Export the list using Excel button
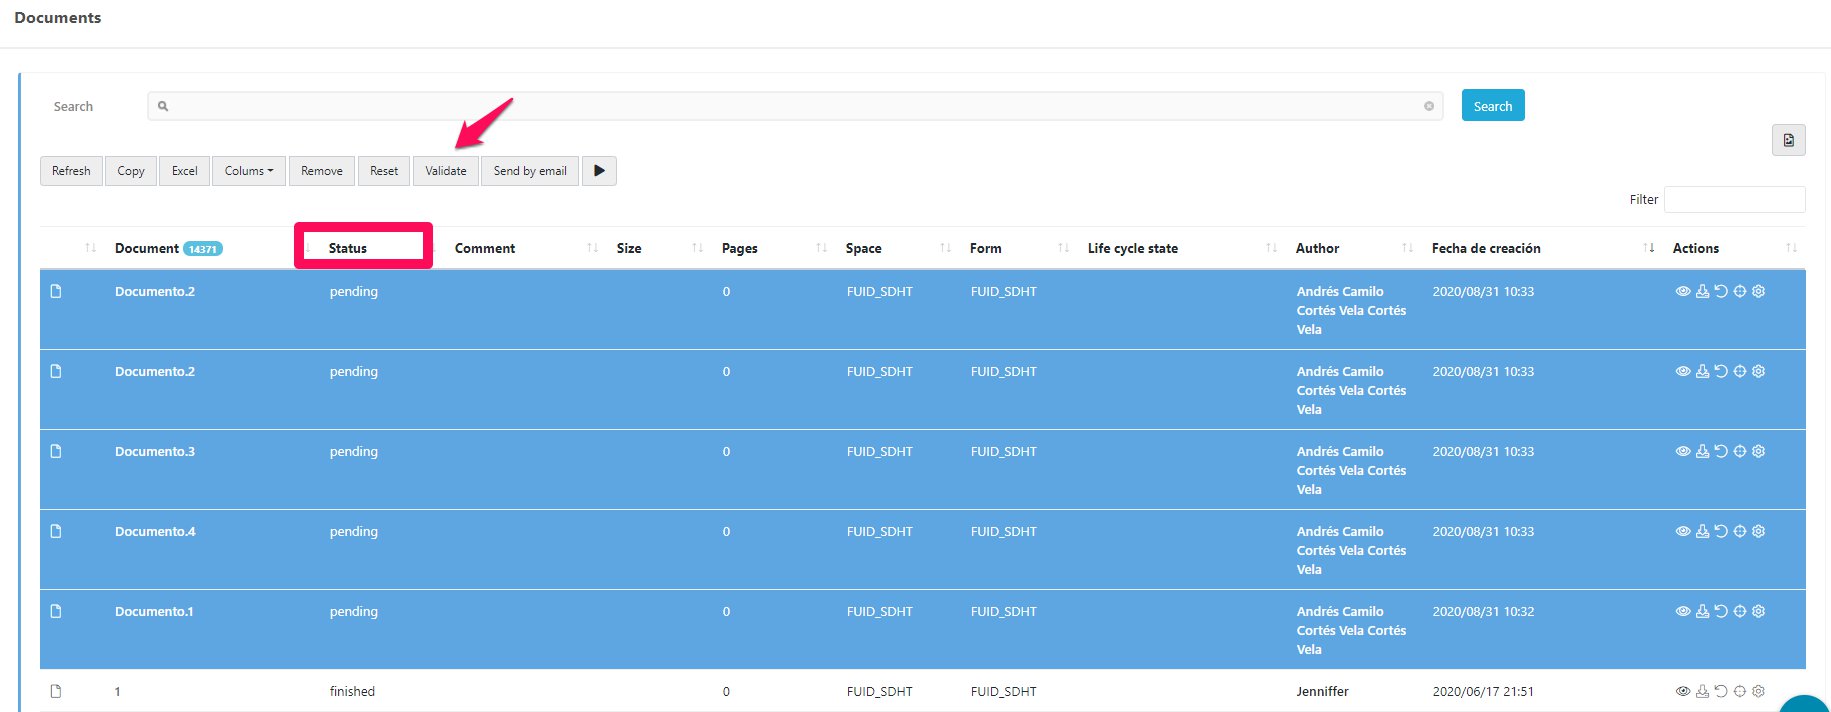 coord(184,171)
